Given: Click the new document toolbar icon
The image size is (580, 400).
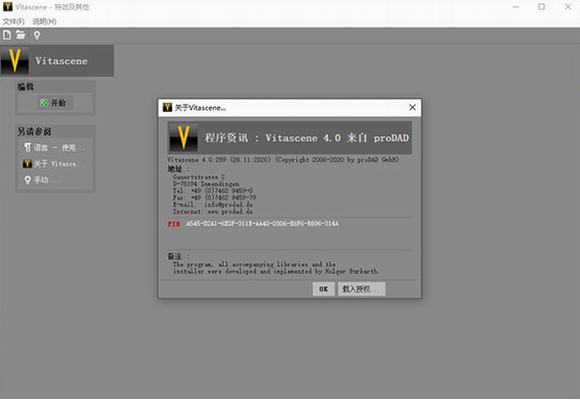Looking at the screenshot, I should 7,35.
